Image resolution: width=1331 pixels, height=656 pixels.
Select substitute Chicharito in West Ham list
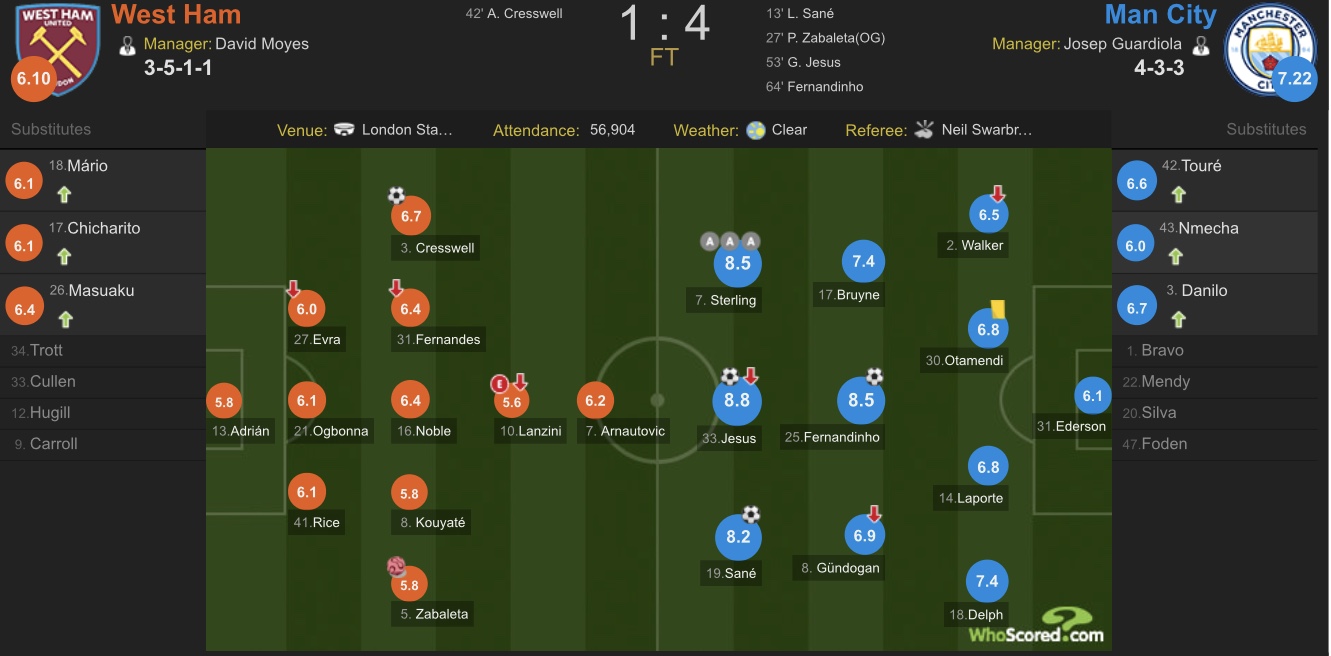[103, 228]
